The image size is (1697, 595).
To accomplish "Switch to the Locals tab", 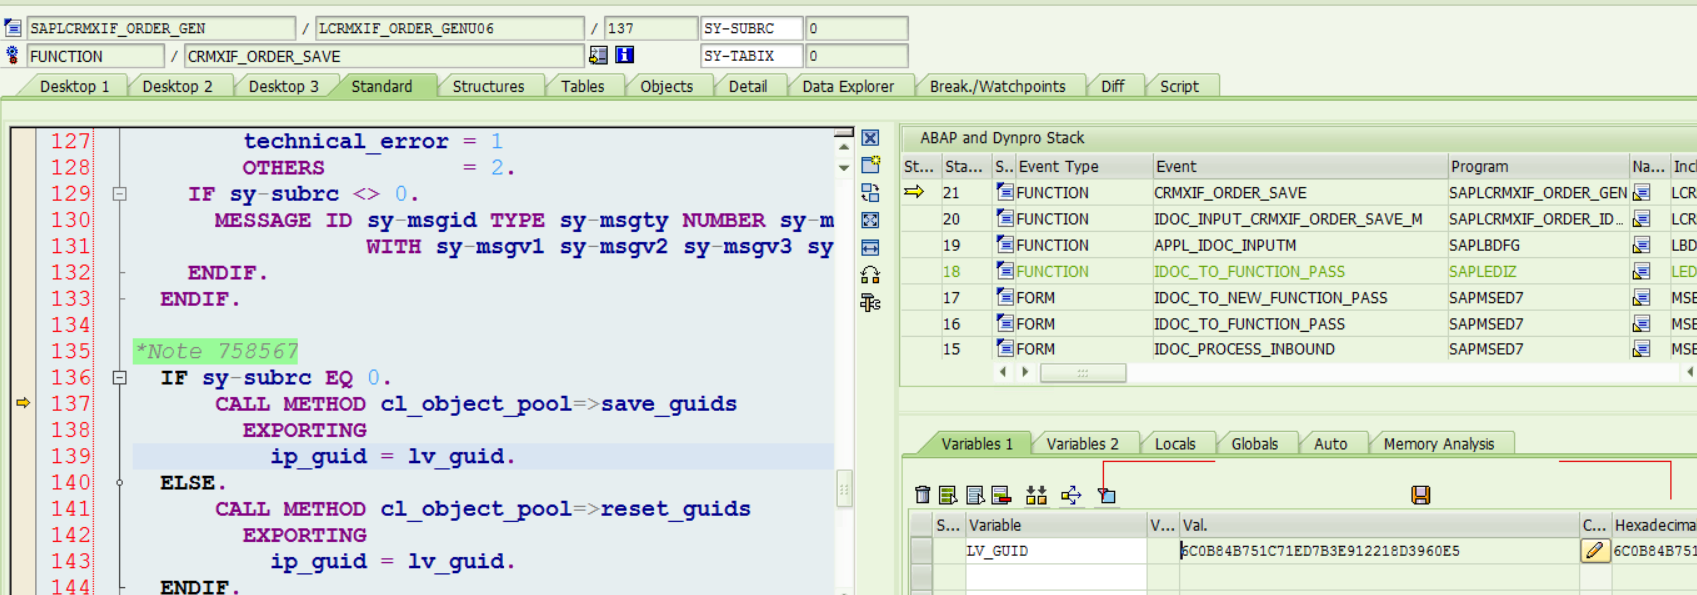I will click(1175, 444).
